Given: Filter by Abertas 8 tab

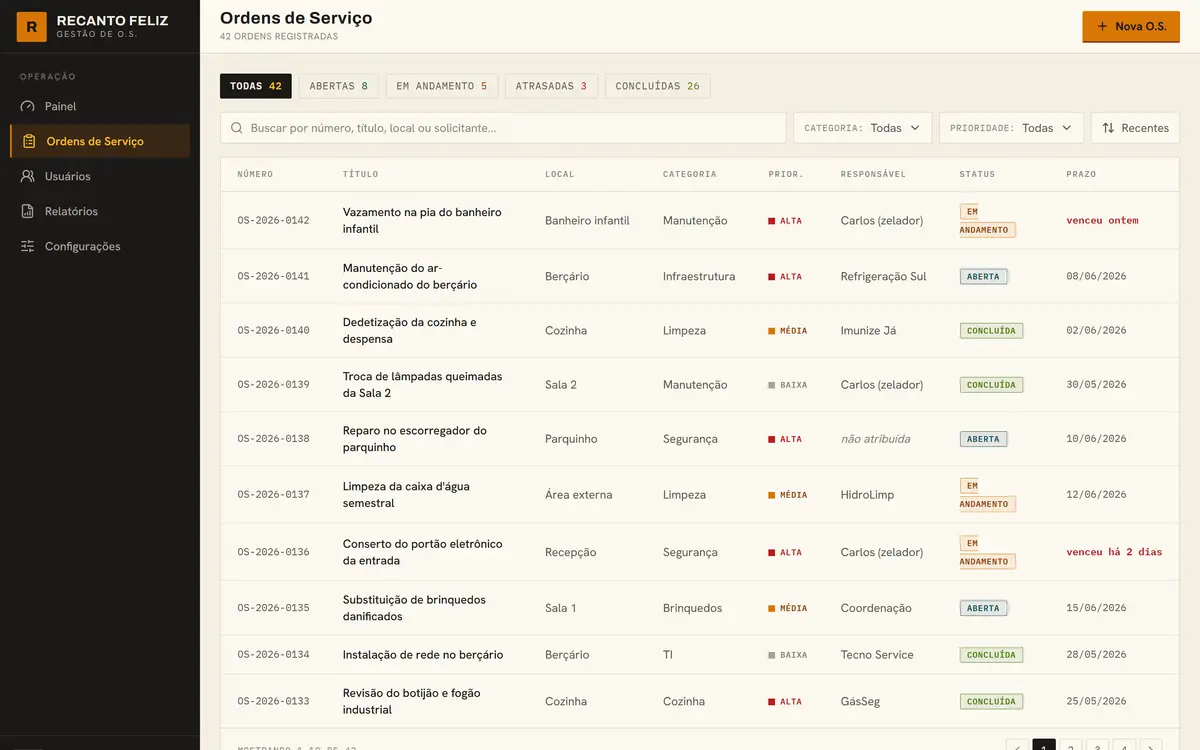Looking at the screenshot, I should (338, 86).
